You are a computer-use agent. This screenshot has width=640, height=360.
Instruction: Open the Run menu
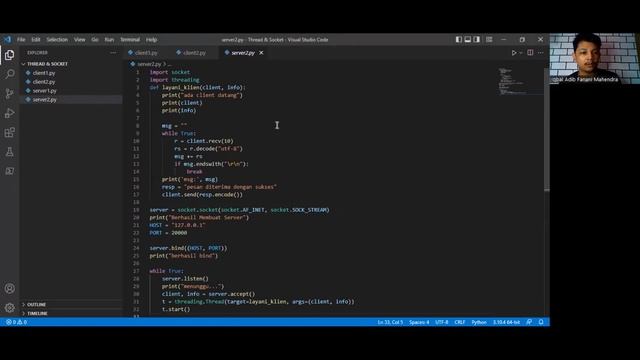pyautogui.click(x=109, y=40)
